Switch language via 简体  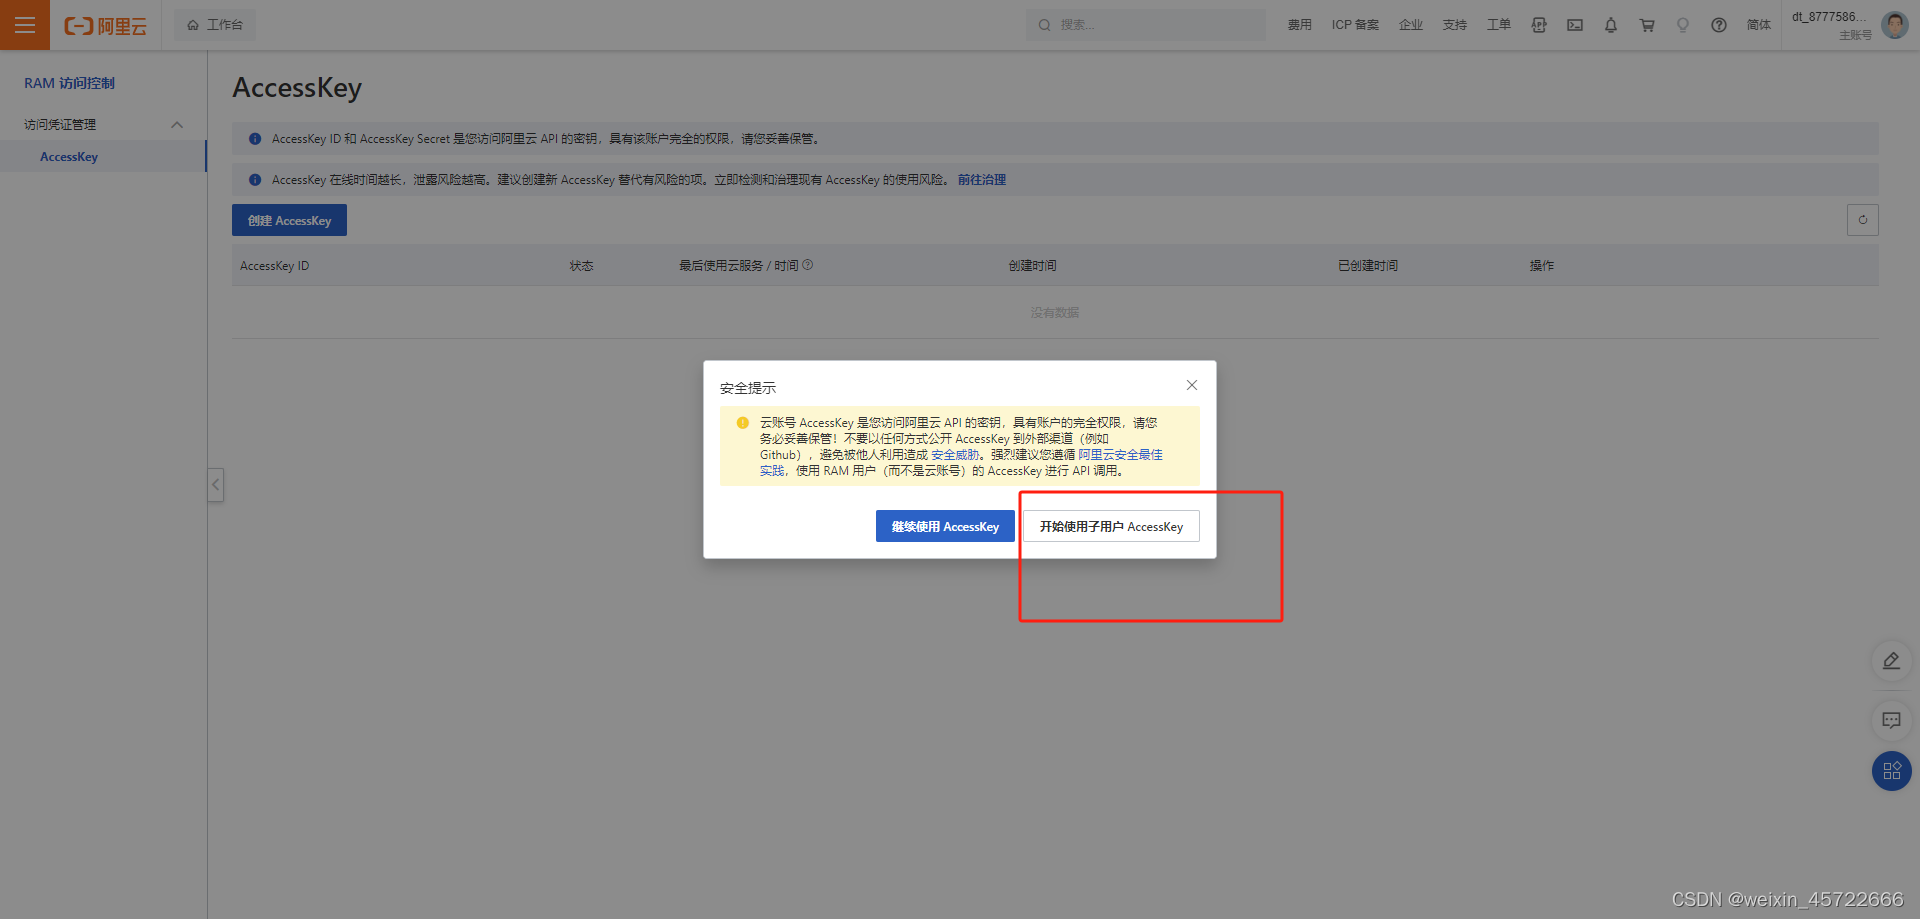(x=1759, y=25)
